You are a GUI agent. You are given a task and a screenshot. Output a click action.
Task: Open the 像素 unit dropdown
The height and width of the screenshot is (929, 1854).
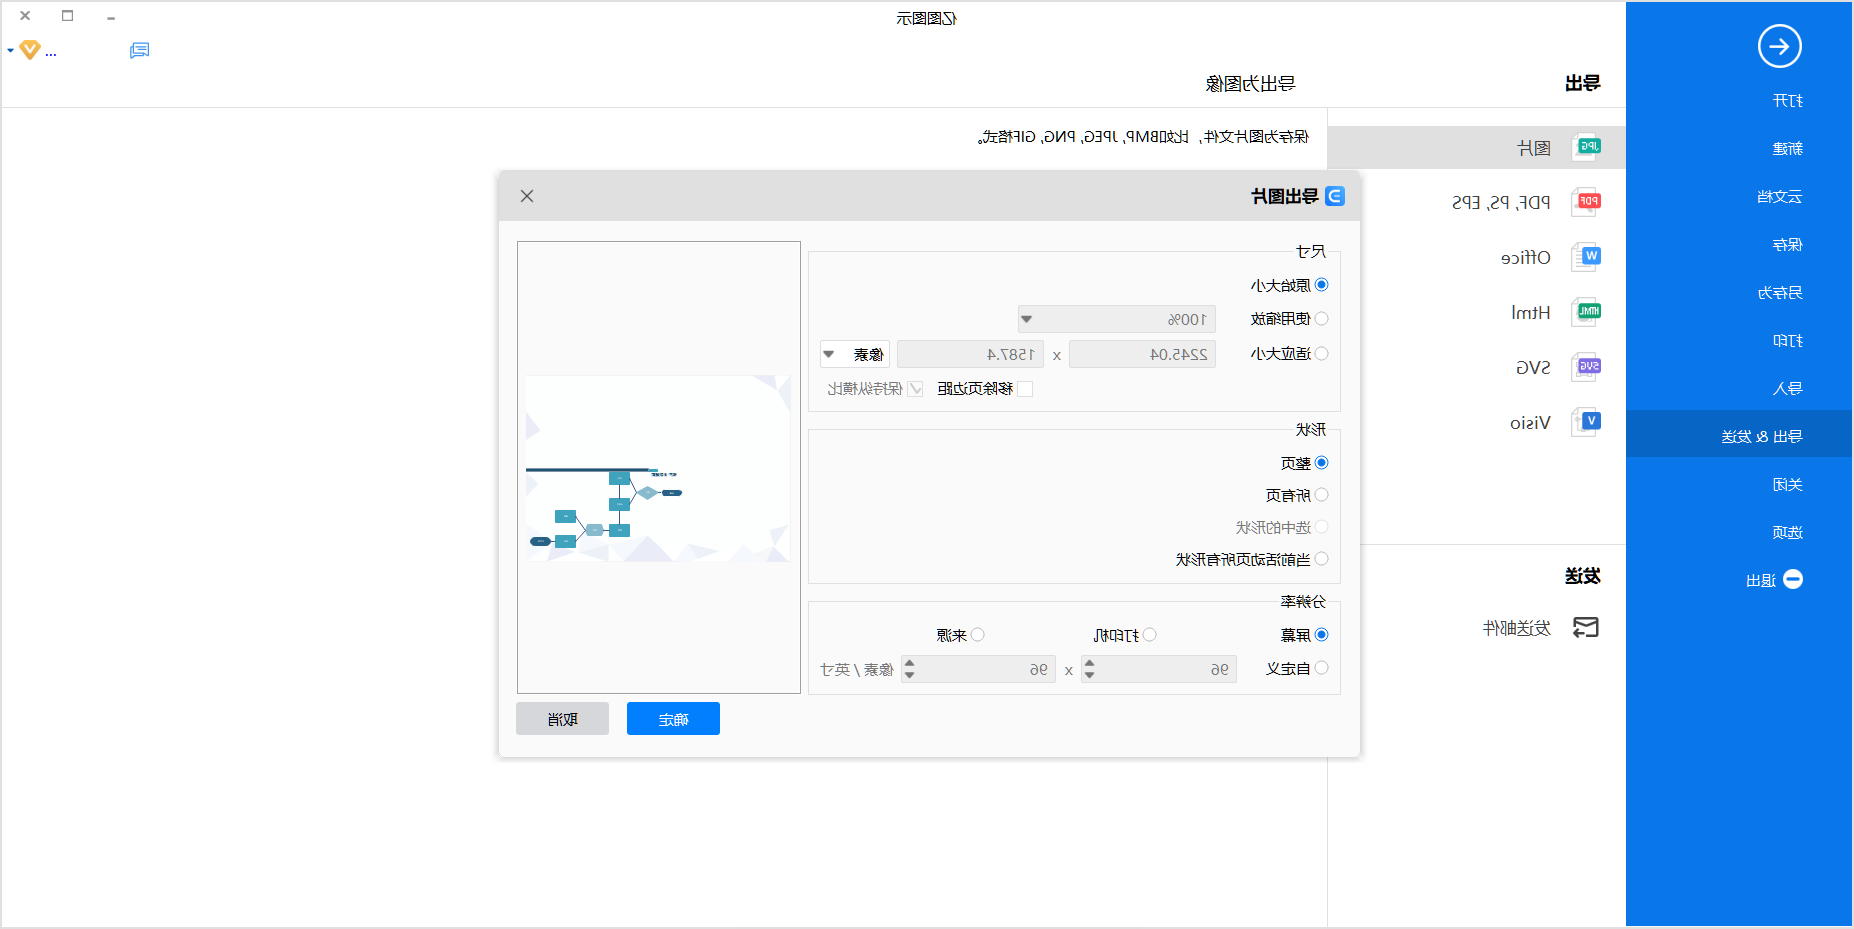[x=855, y=354]
